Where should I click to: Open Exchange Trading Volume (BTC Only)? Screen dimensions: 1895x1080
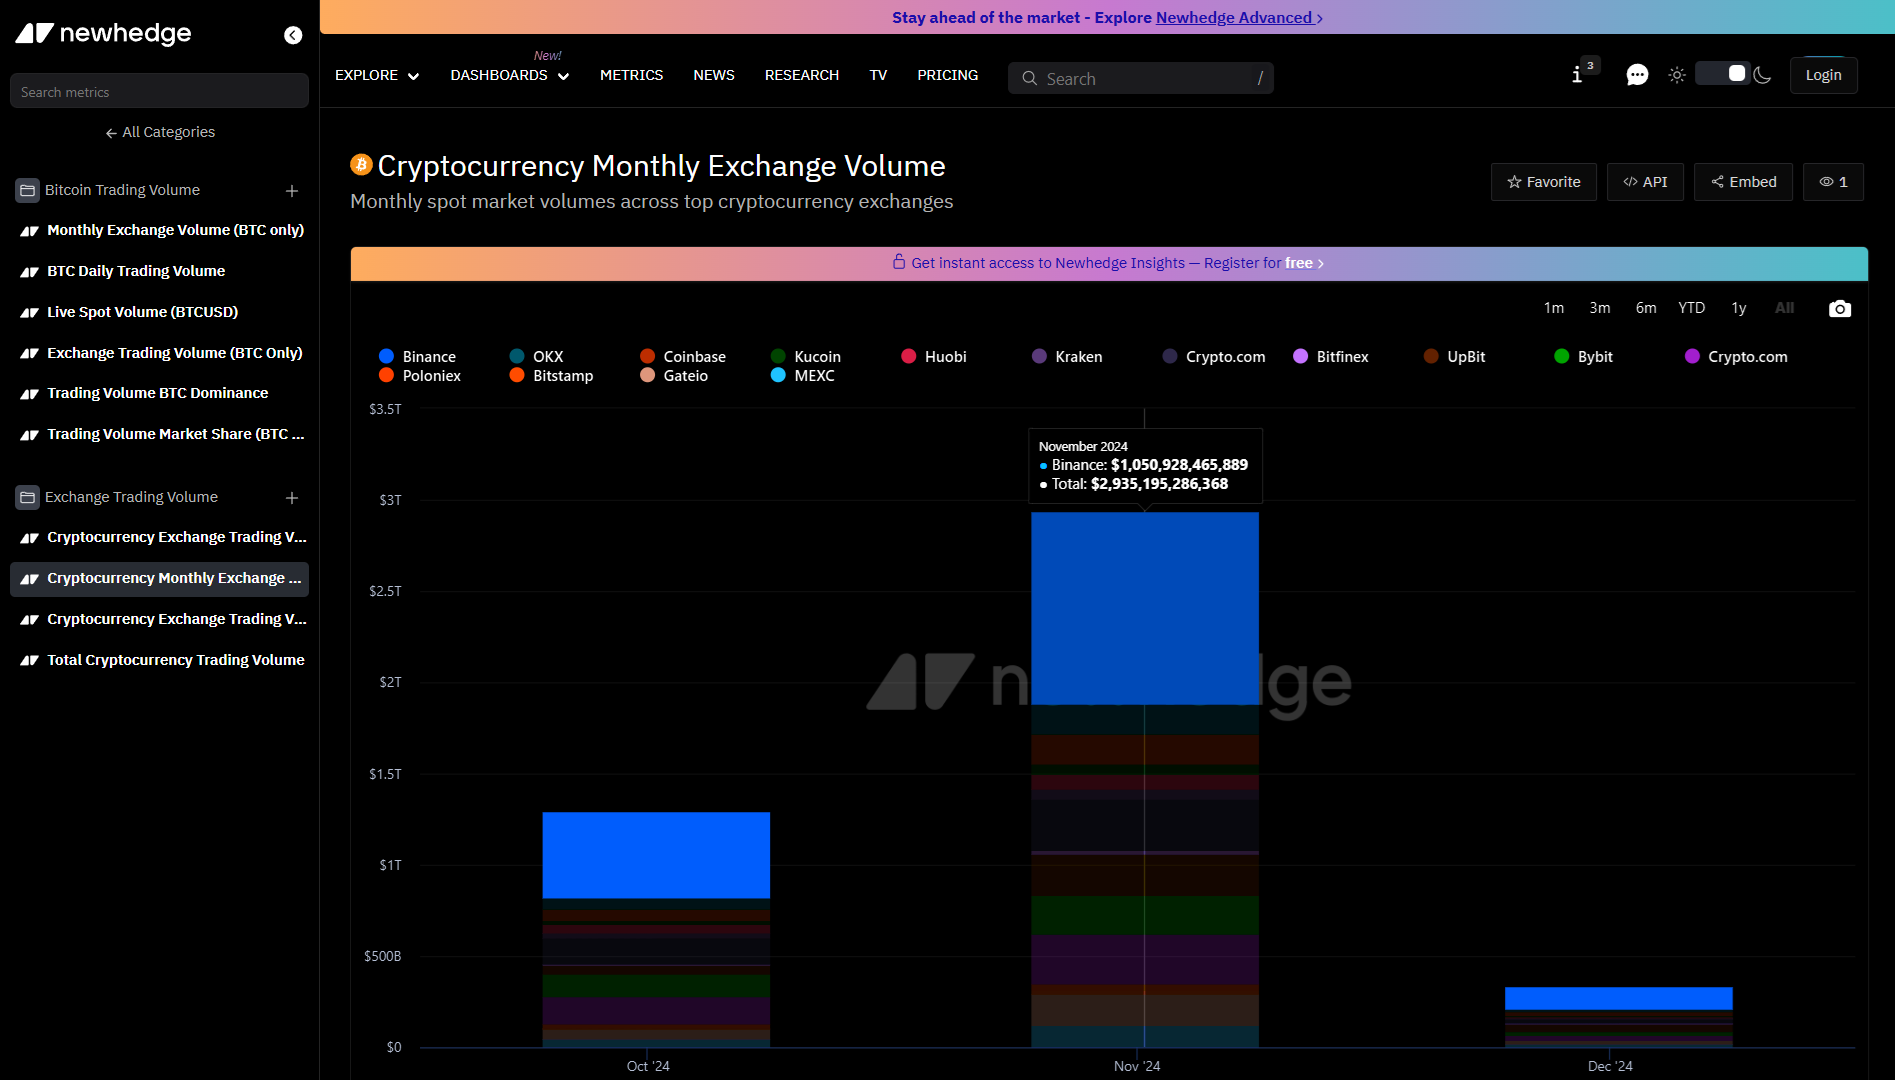point(160,353)
